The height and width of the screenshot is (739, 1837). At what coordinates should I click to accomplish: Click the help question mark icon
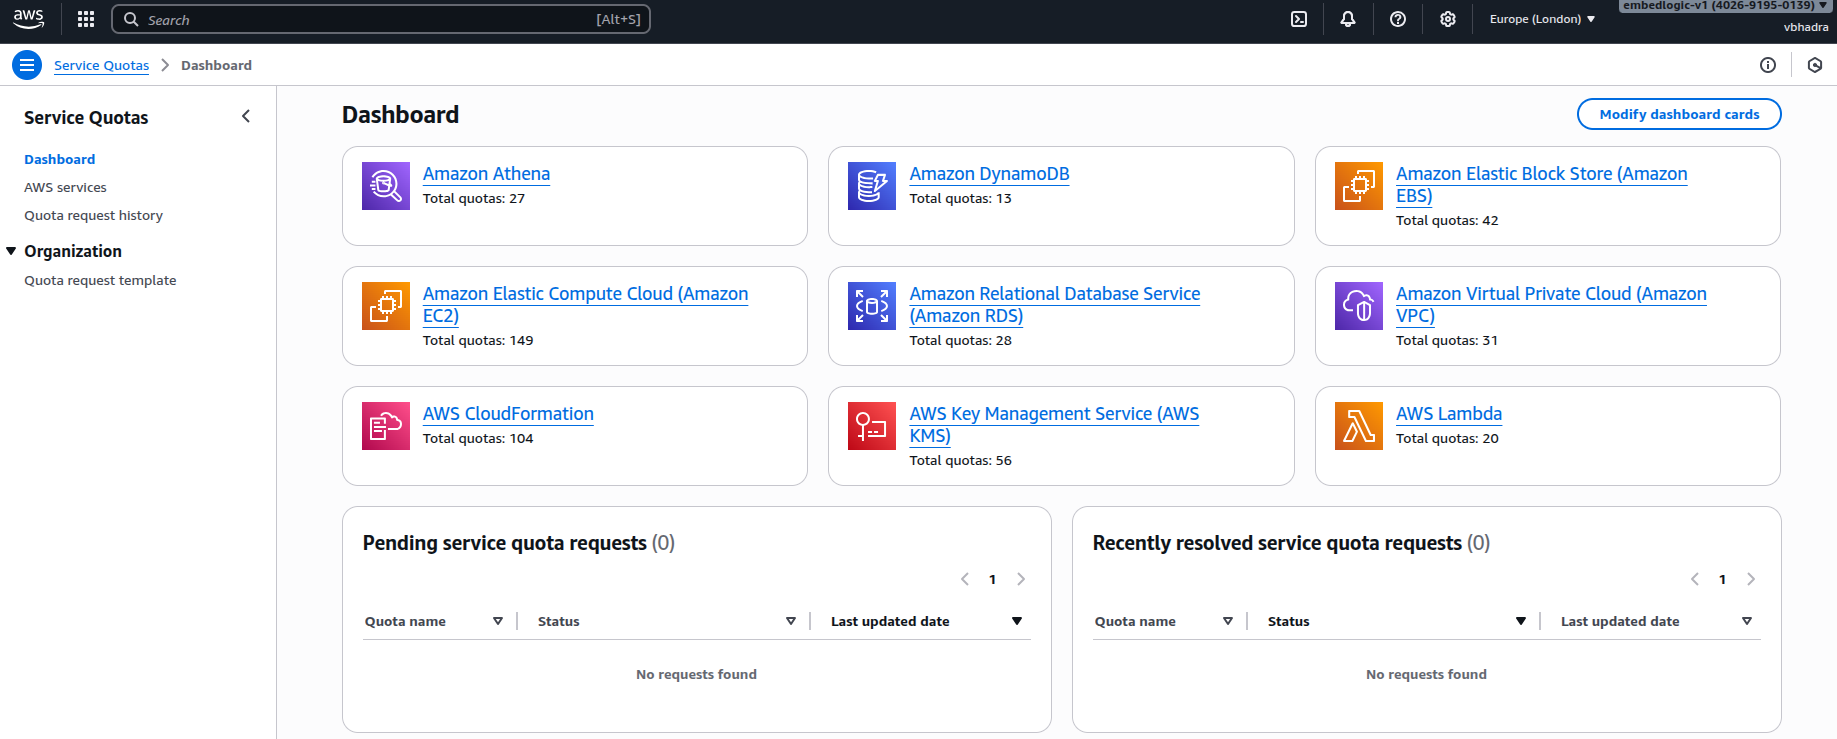coord(1398,19)
